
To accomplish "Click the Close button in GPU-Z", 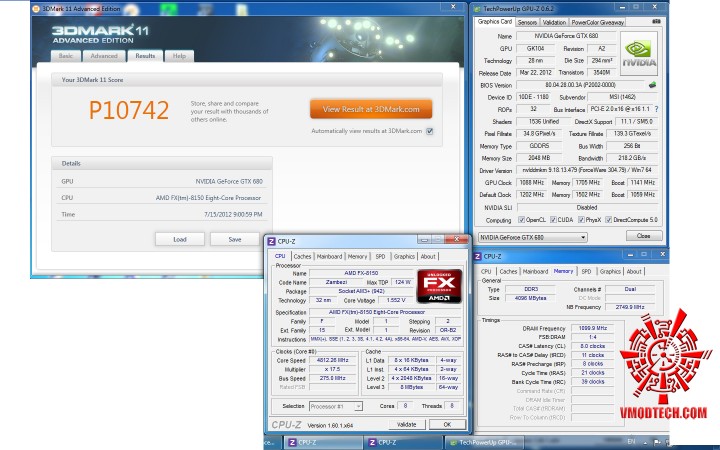I will click(644, 236).
